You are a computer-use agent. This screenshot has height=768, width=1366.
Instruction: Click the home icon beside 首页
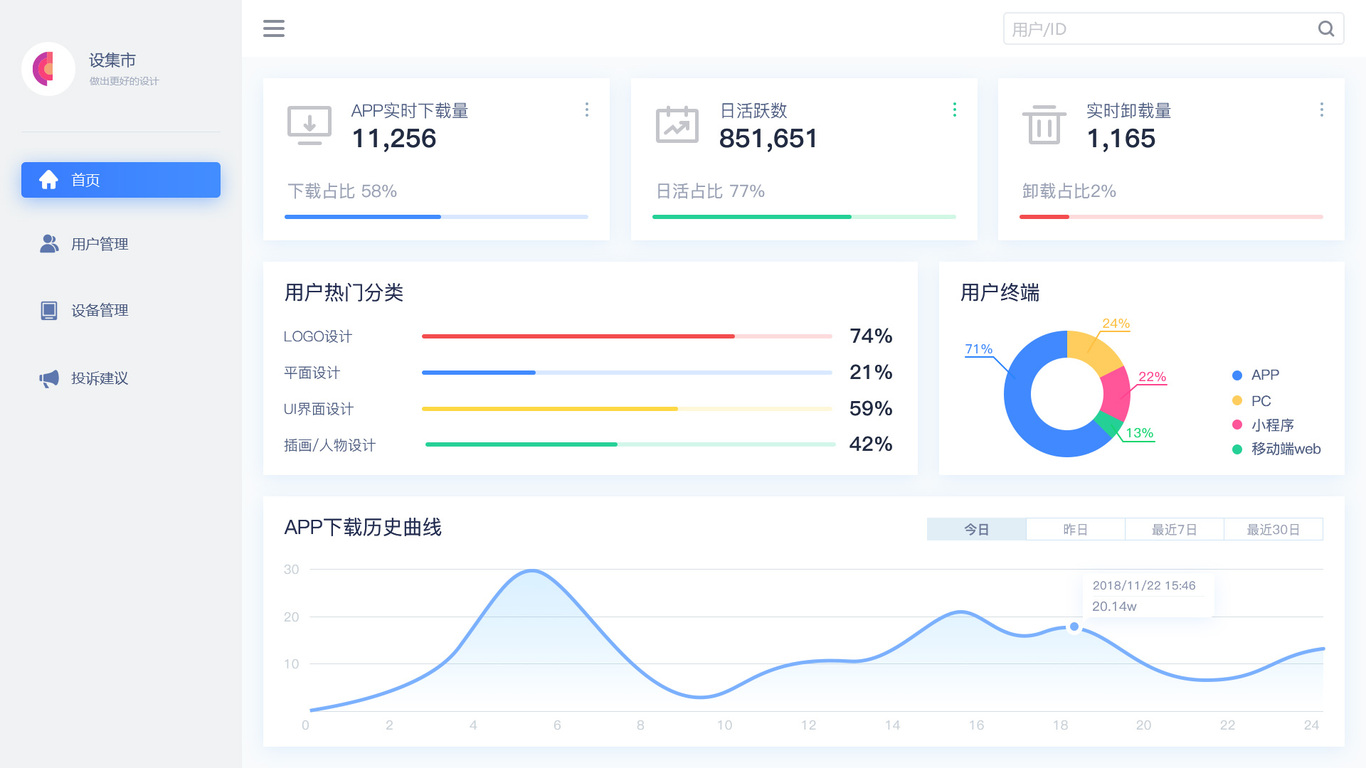(x=48, y=180)
